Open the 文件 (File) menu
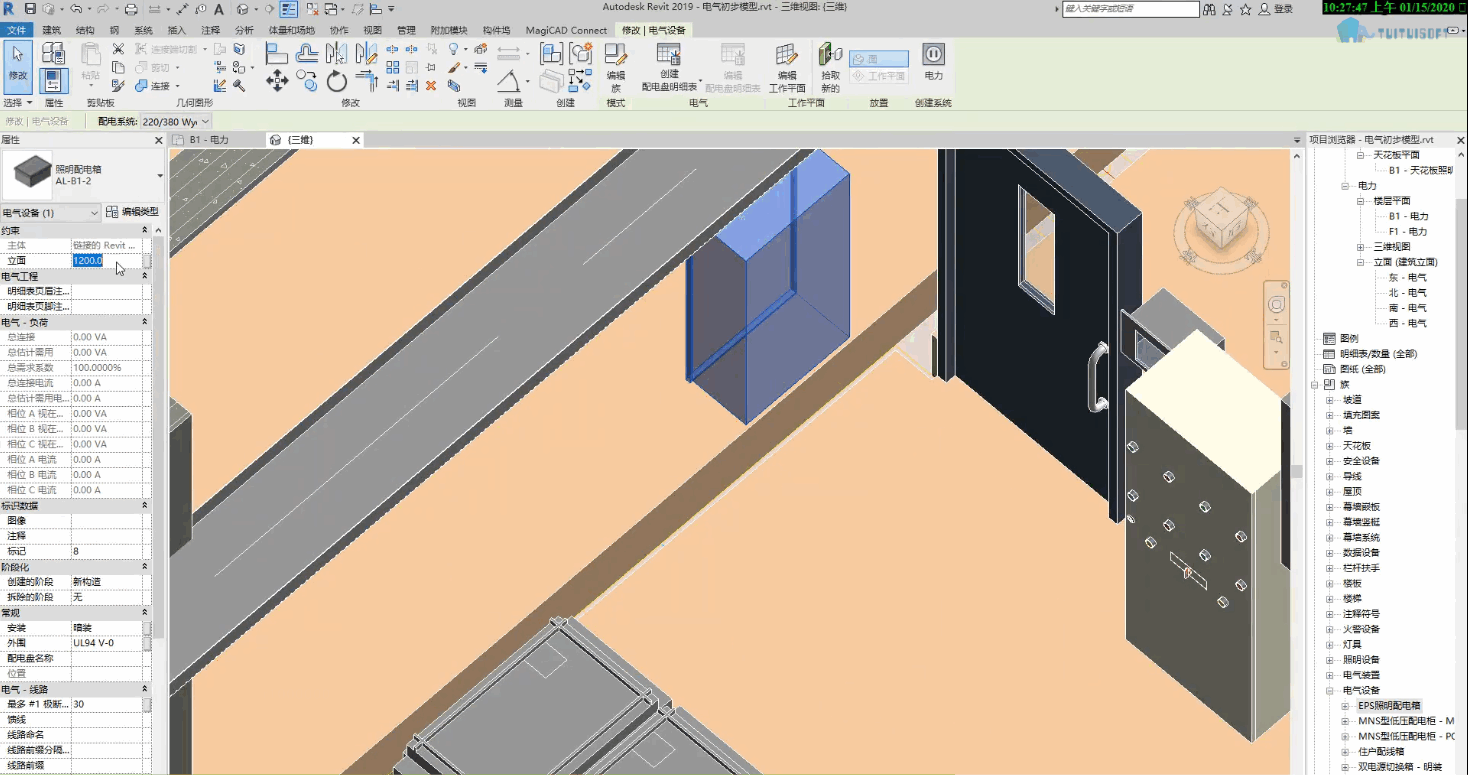Viewport: 1468px width, 775px height. point(16,30)
